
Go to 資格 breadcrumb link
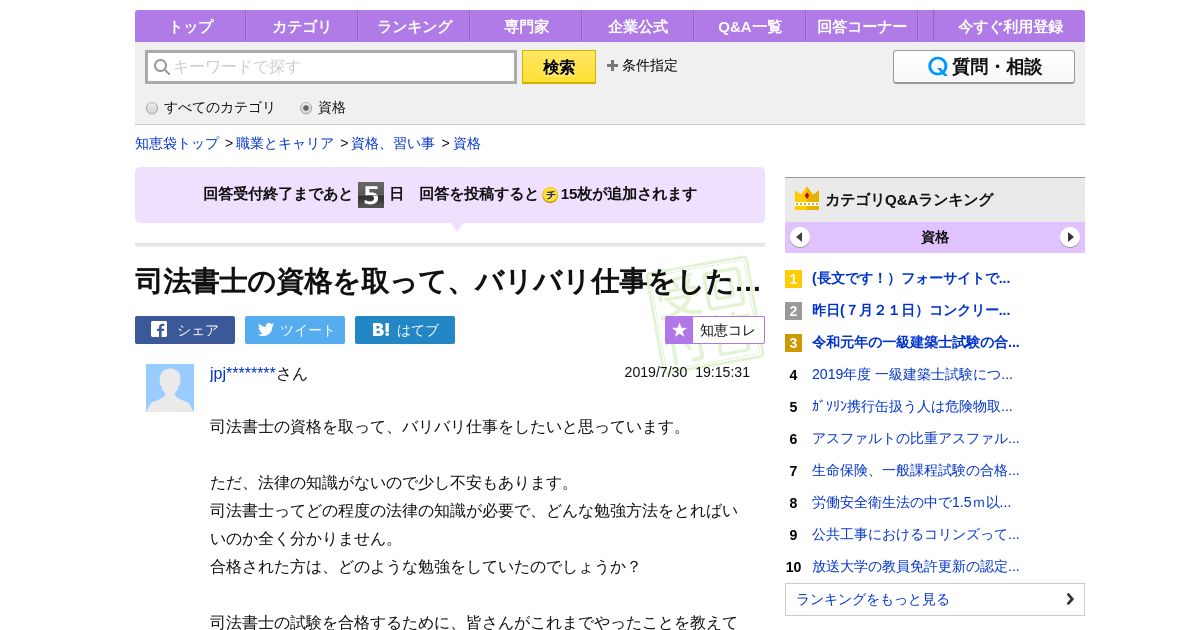467,143
